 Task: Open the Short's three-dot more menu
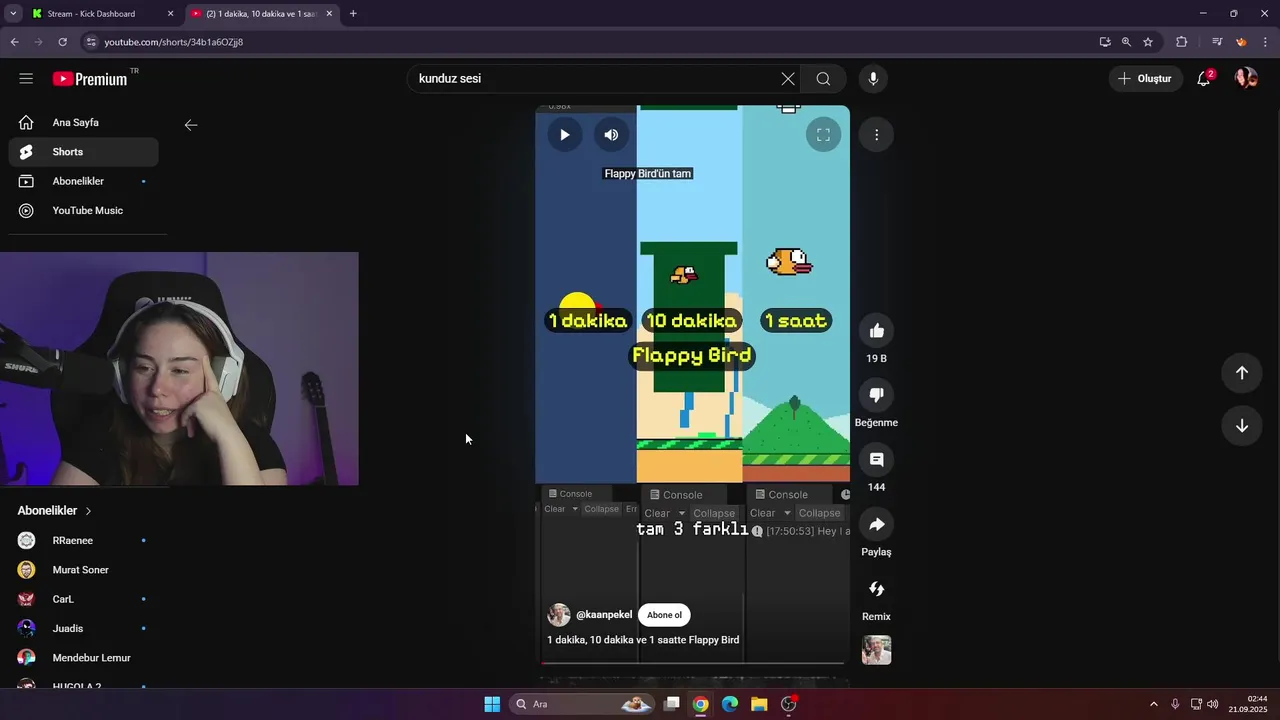click(x=877, y=135)
